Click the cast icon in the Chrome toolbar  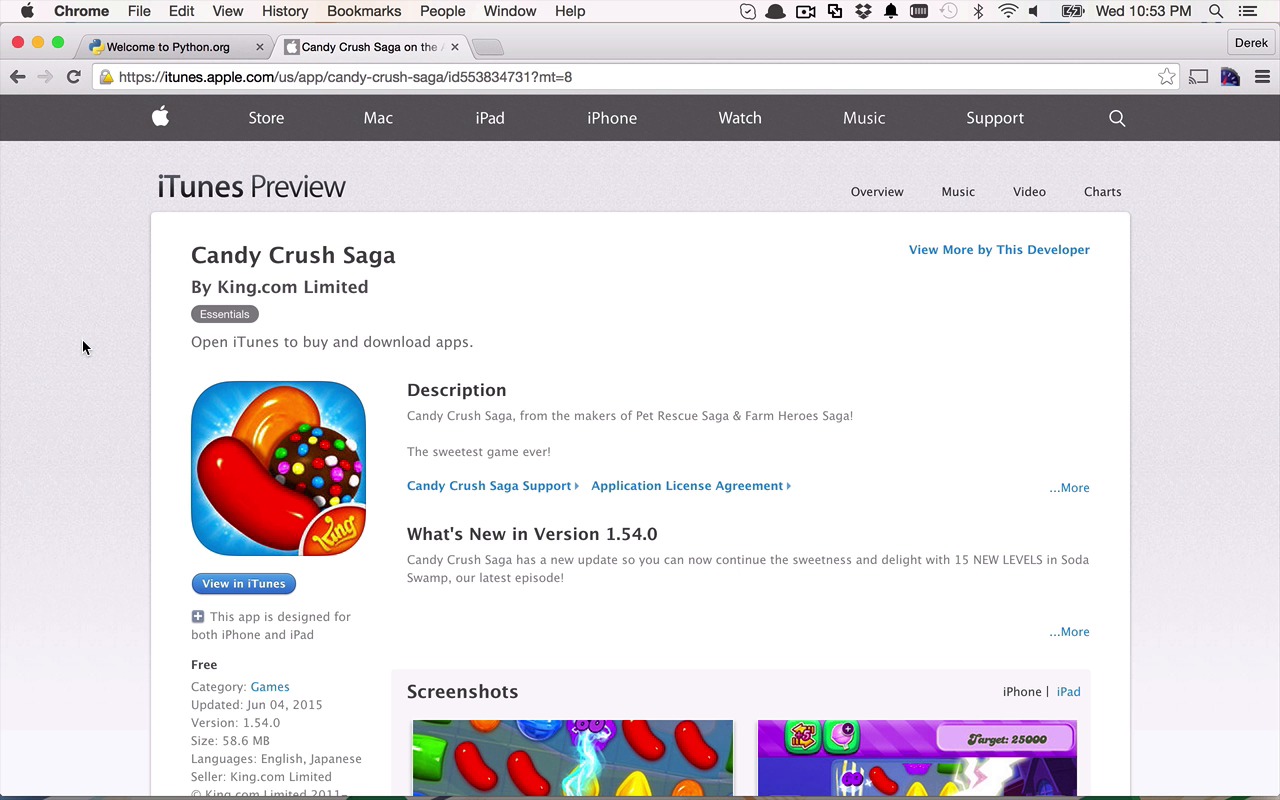[1199, 77]
